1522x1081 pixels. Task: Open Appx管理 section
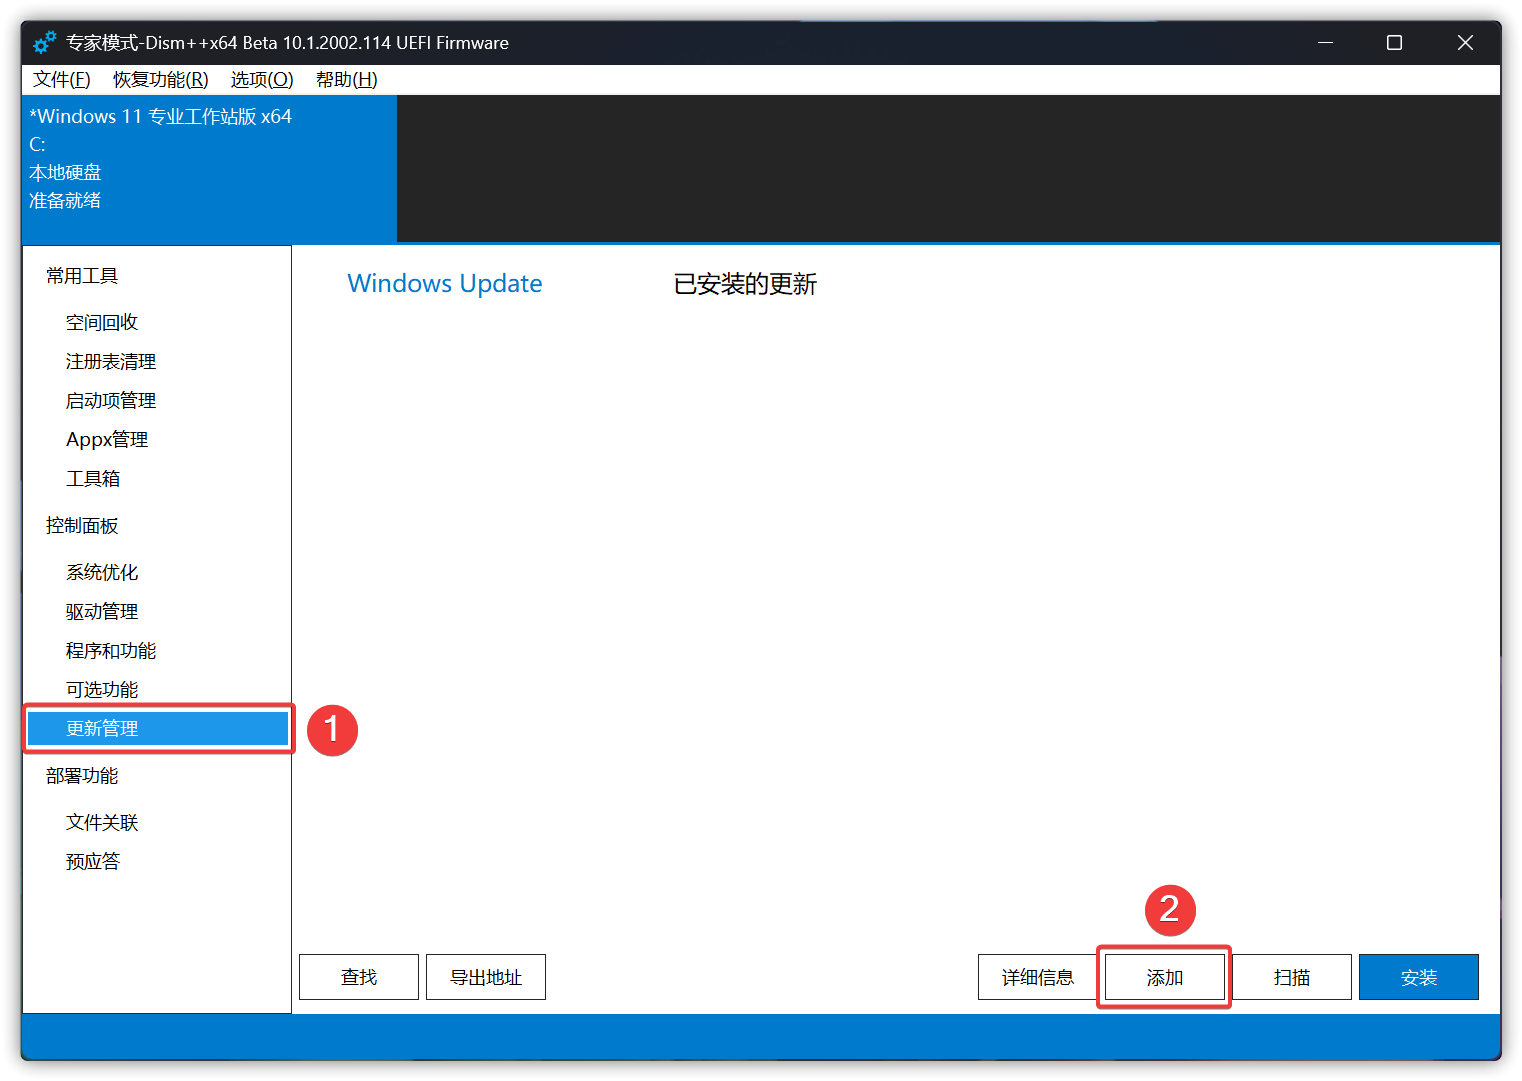(x=107, y=439)
